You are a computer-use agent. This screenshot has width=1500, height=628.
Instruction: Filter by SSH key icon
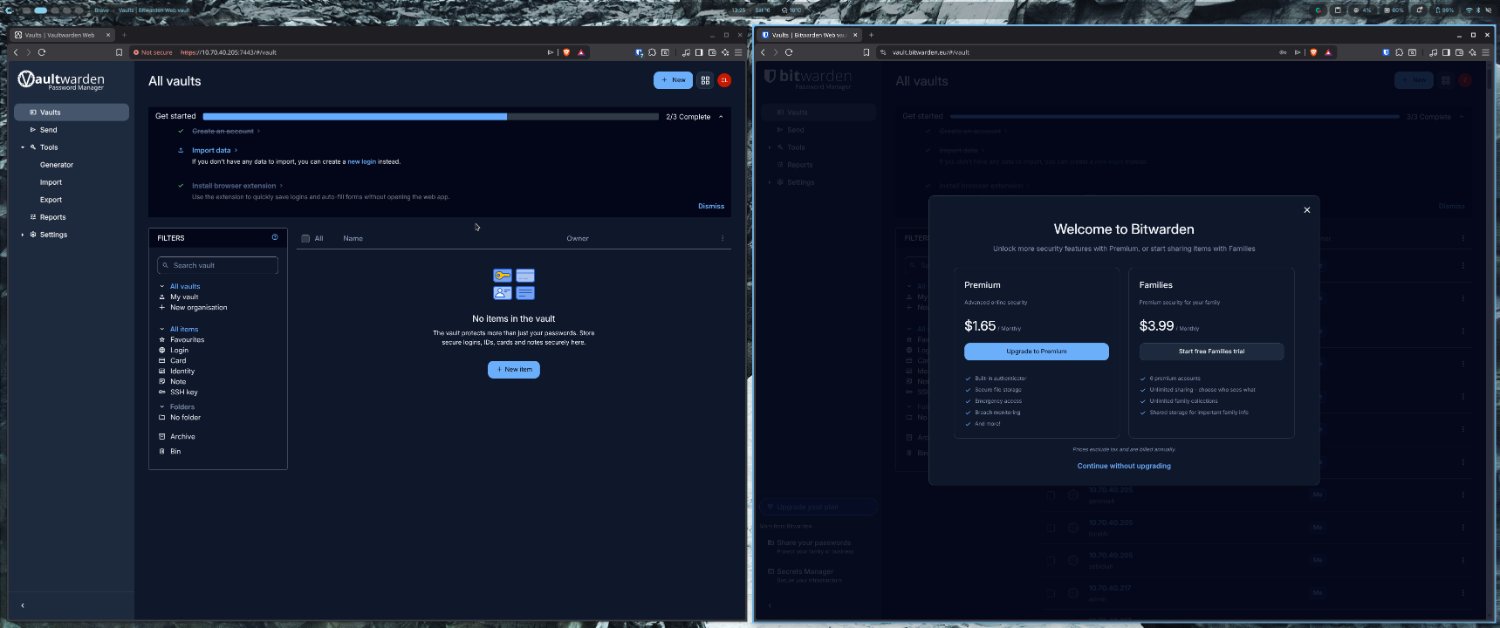click(162, 392)
